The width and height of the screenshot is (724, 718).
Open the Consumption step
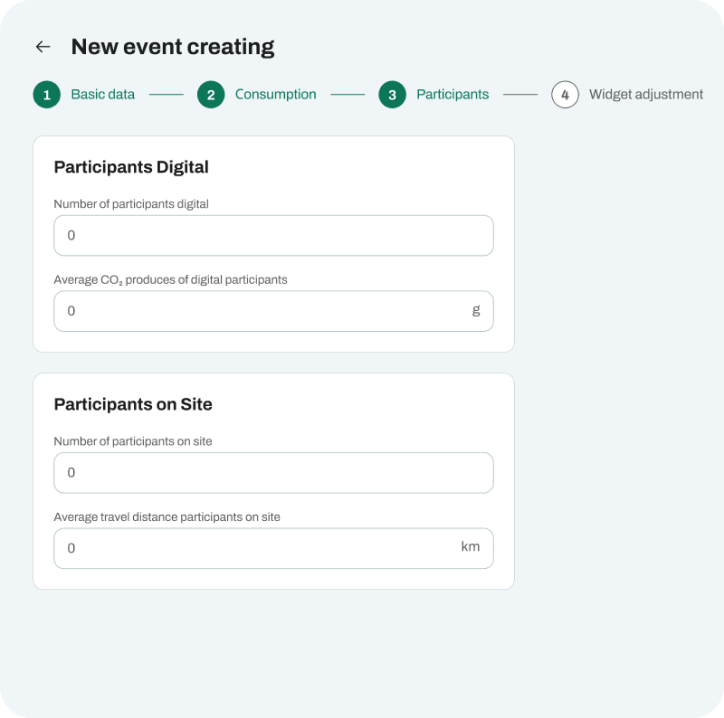coord(276,94)
